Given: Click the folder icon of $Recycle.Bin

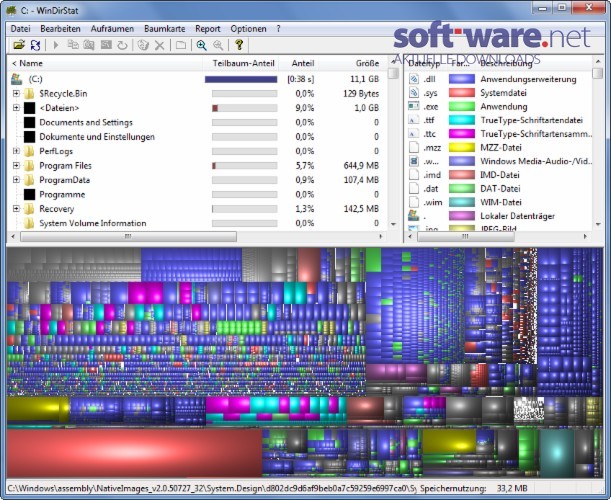Looking at the screenshot, I should click(29, 94).
